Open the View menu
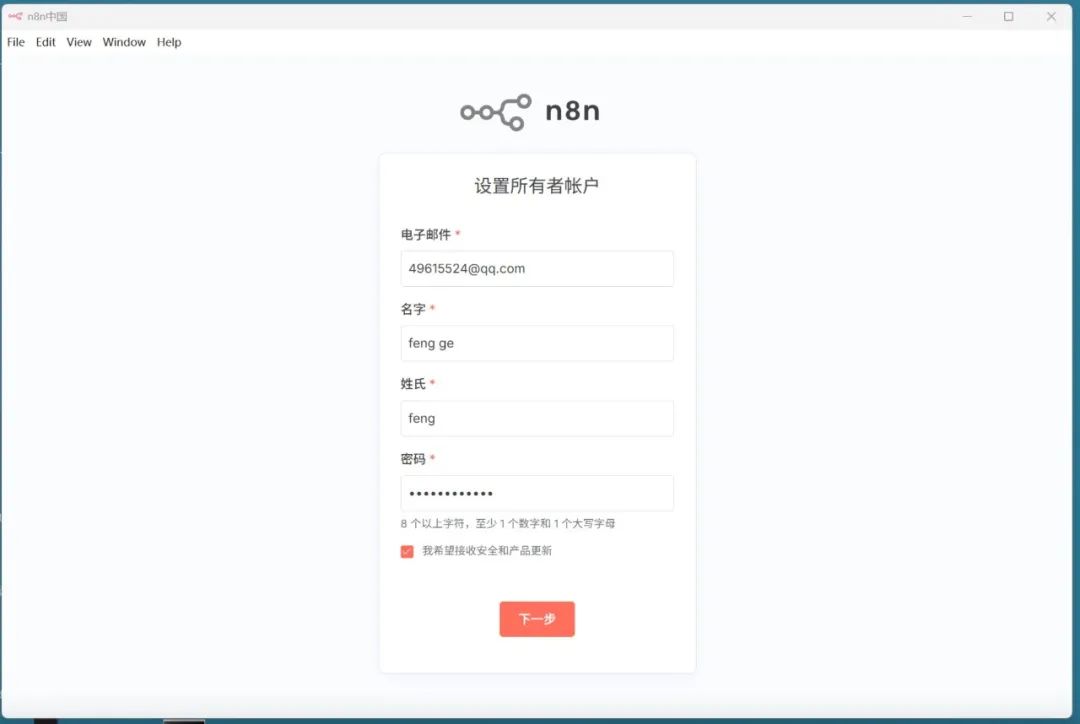1080x724 pixels. pos(79,42)
